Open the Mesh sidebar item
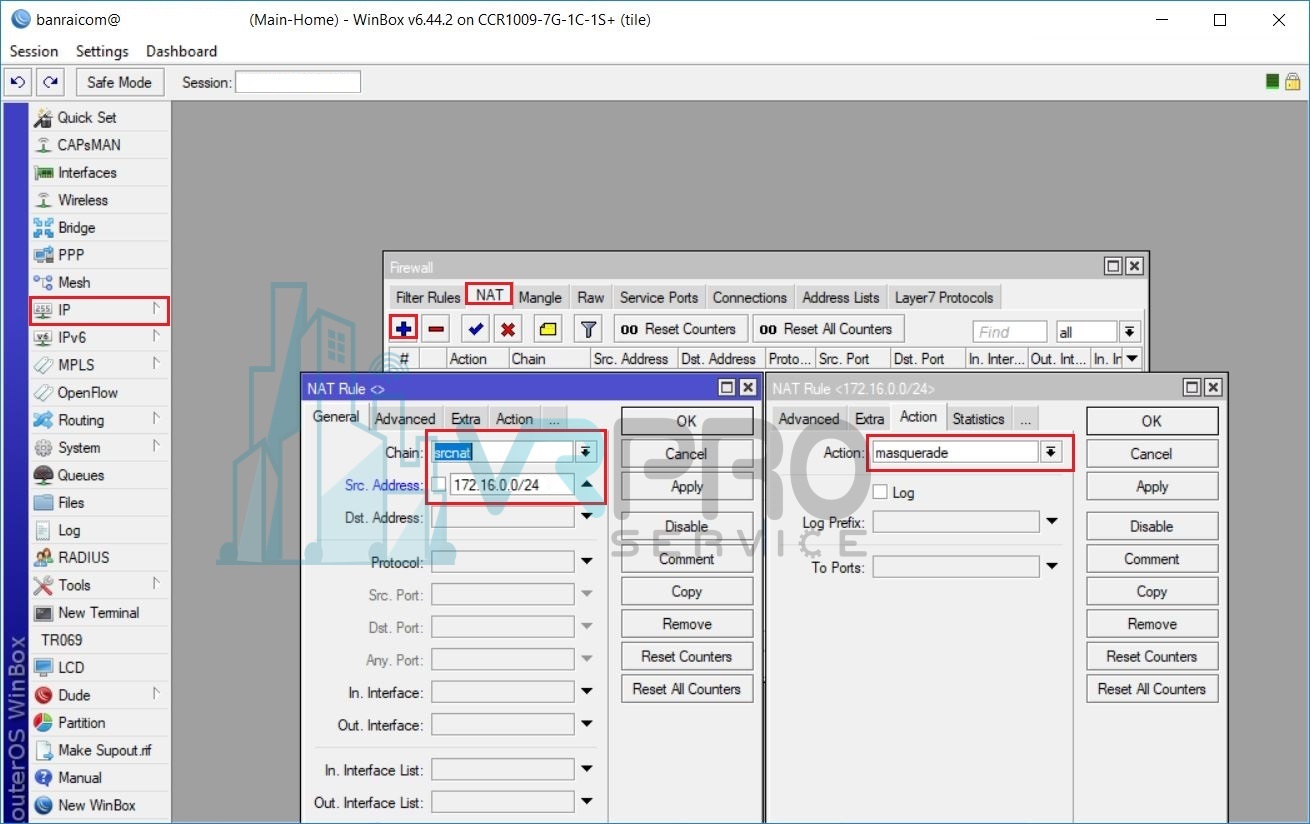This screenshot has width=1310, height=824. point(74,282)
